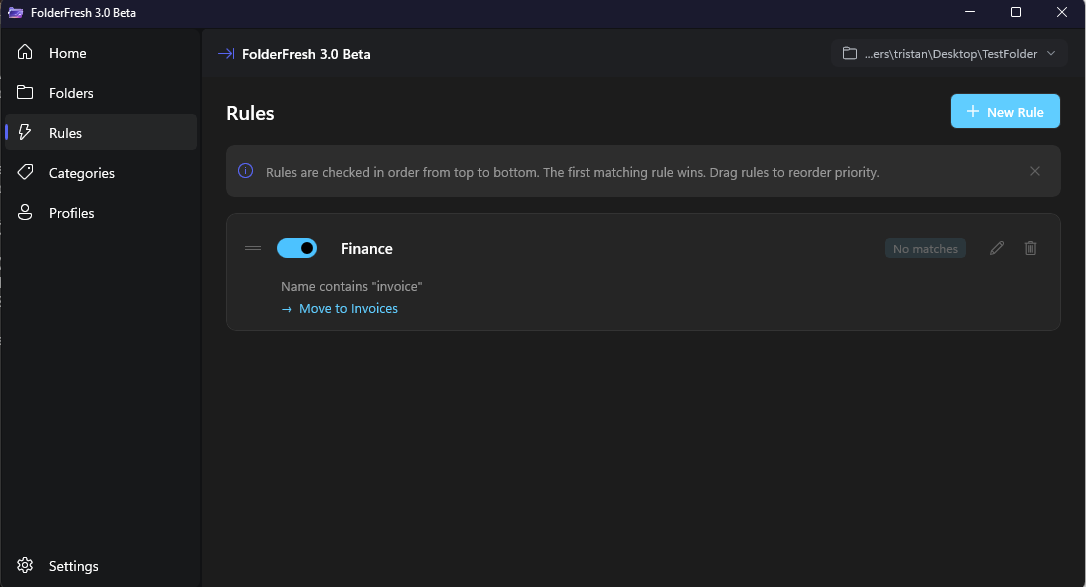Minimize the FolderFresh window
1086x587 pixels.
click(x=970, y=12)
